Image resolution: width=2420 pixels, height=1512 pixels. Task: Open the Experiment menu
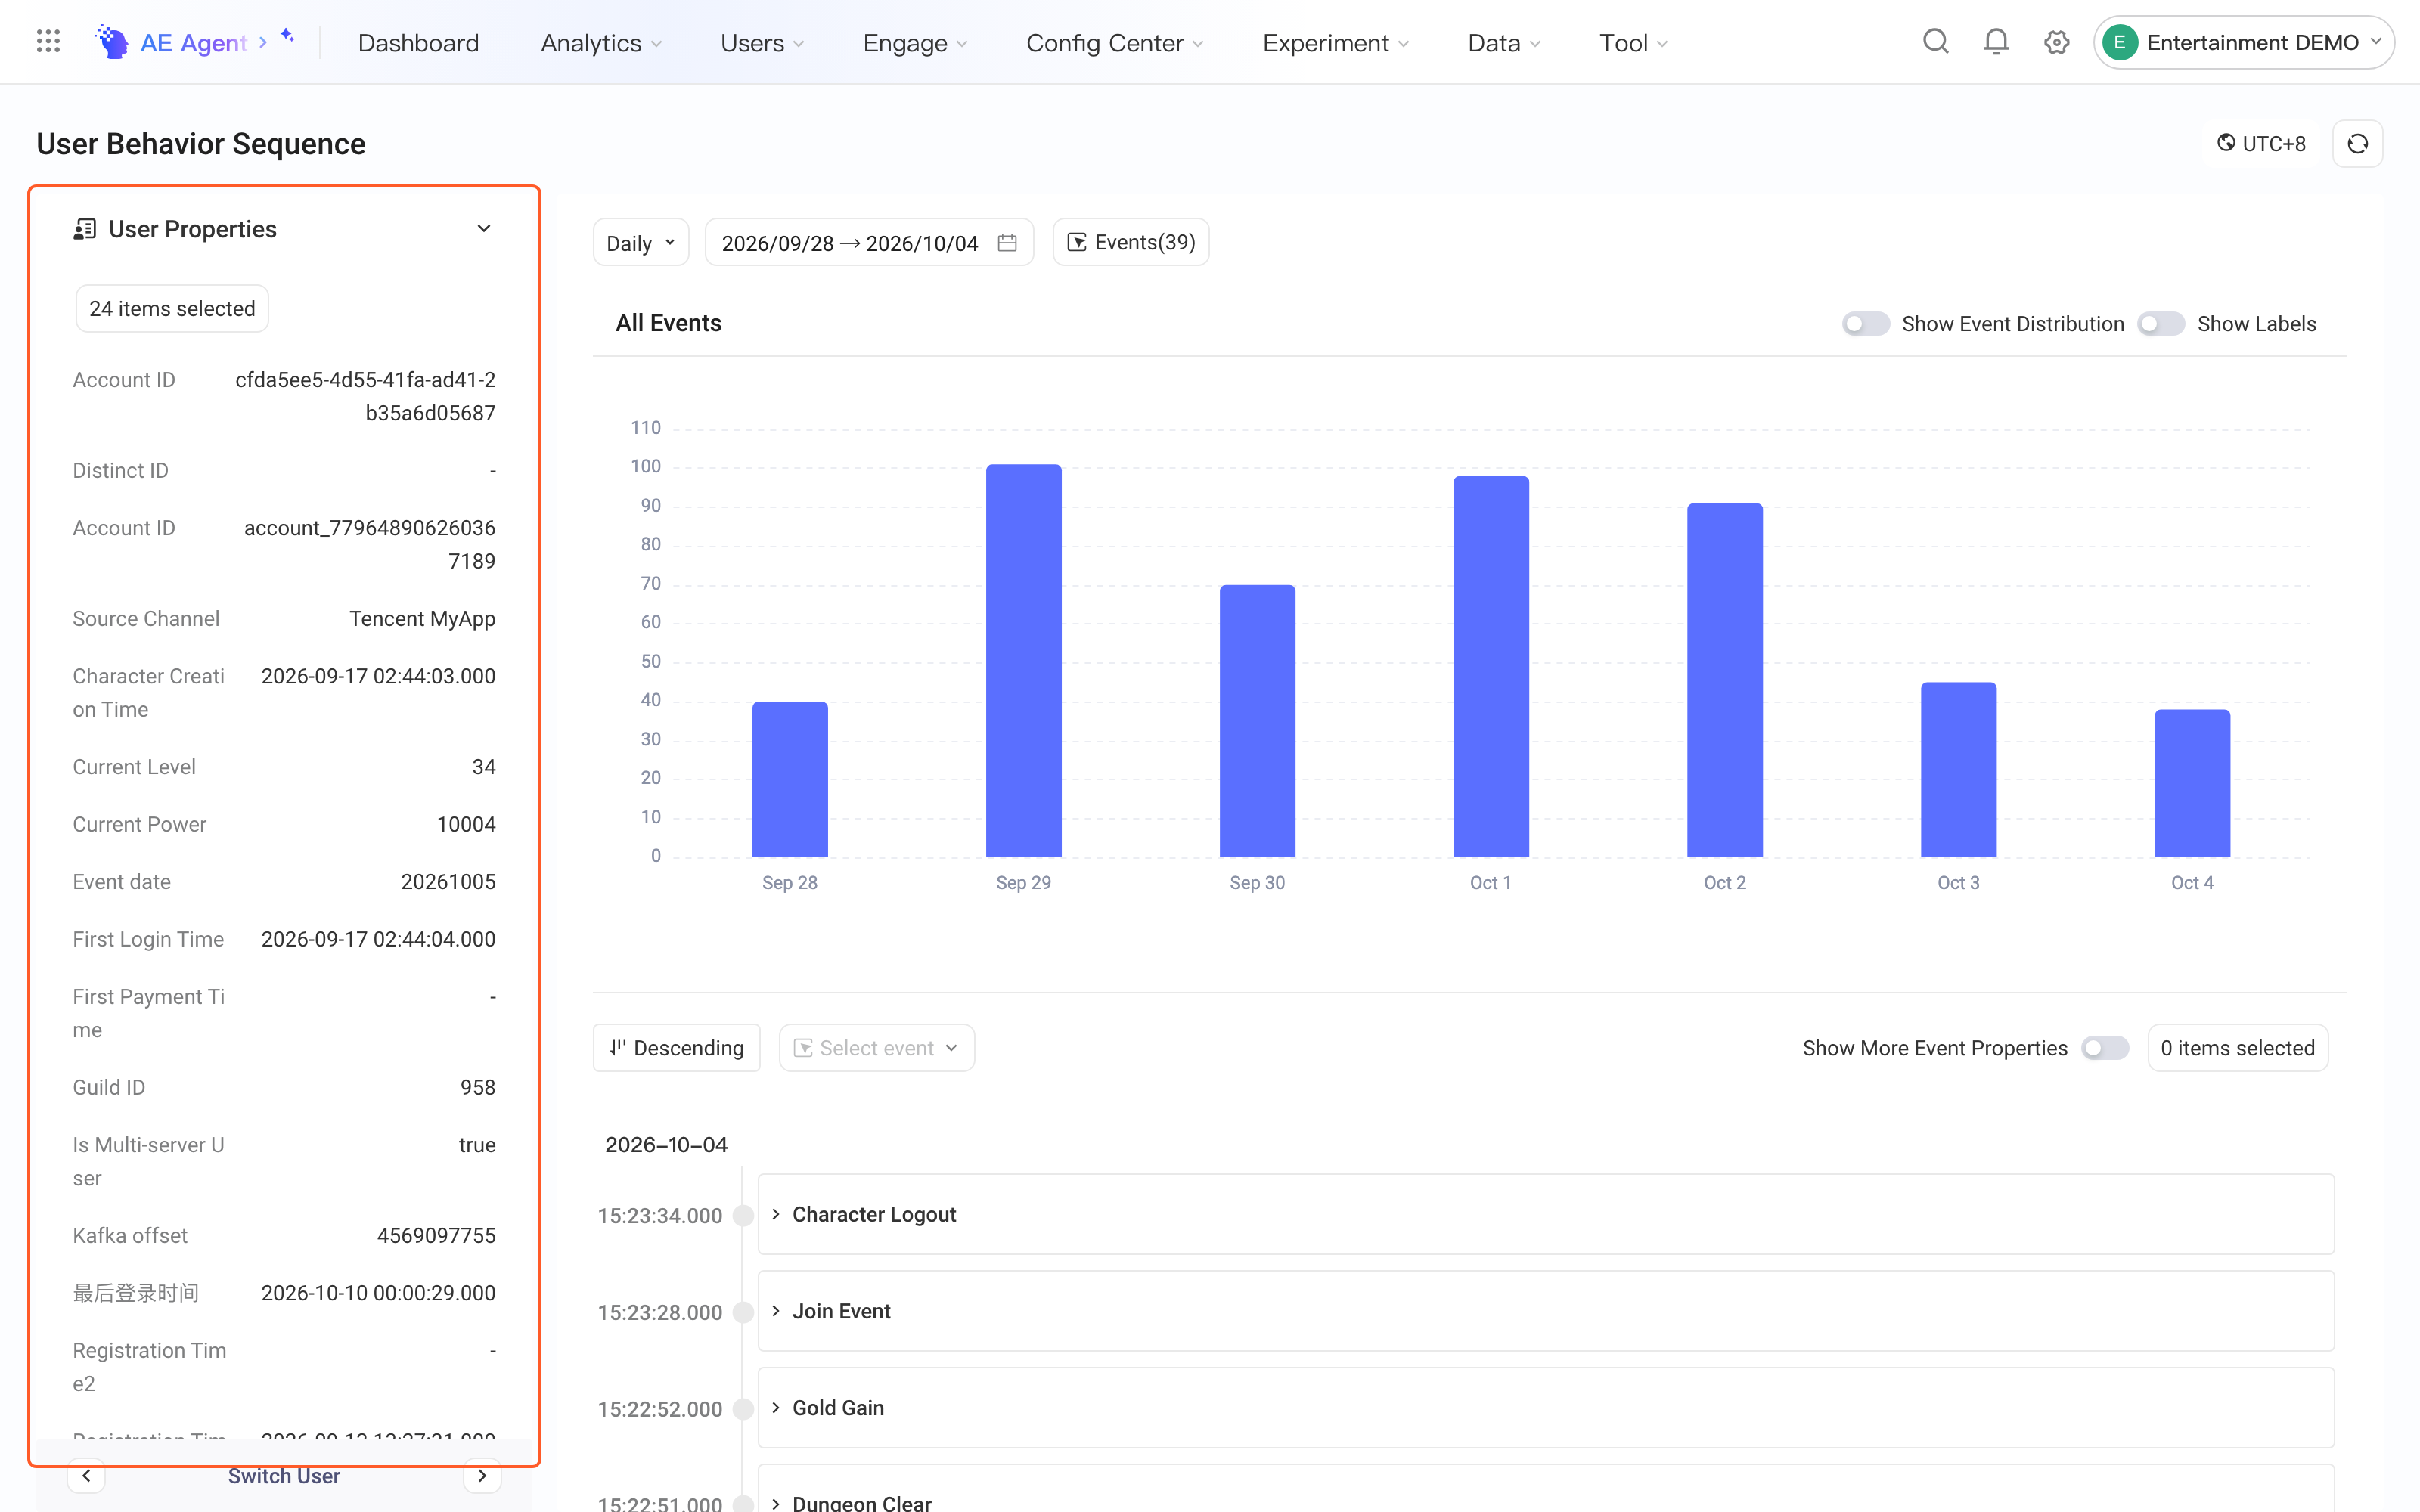[1335, 43]
